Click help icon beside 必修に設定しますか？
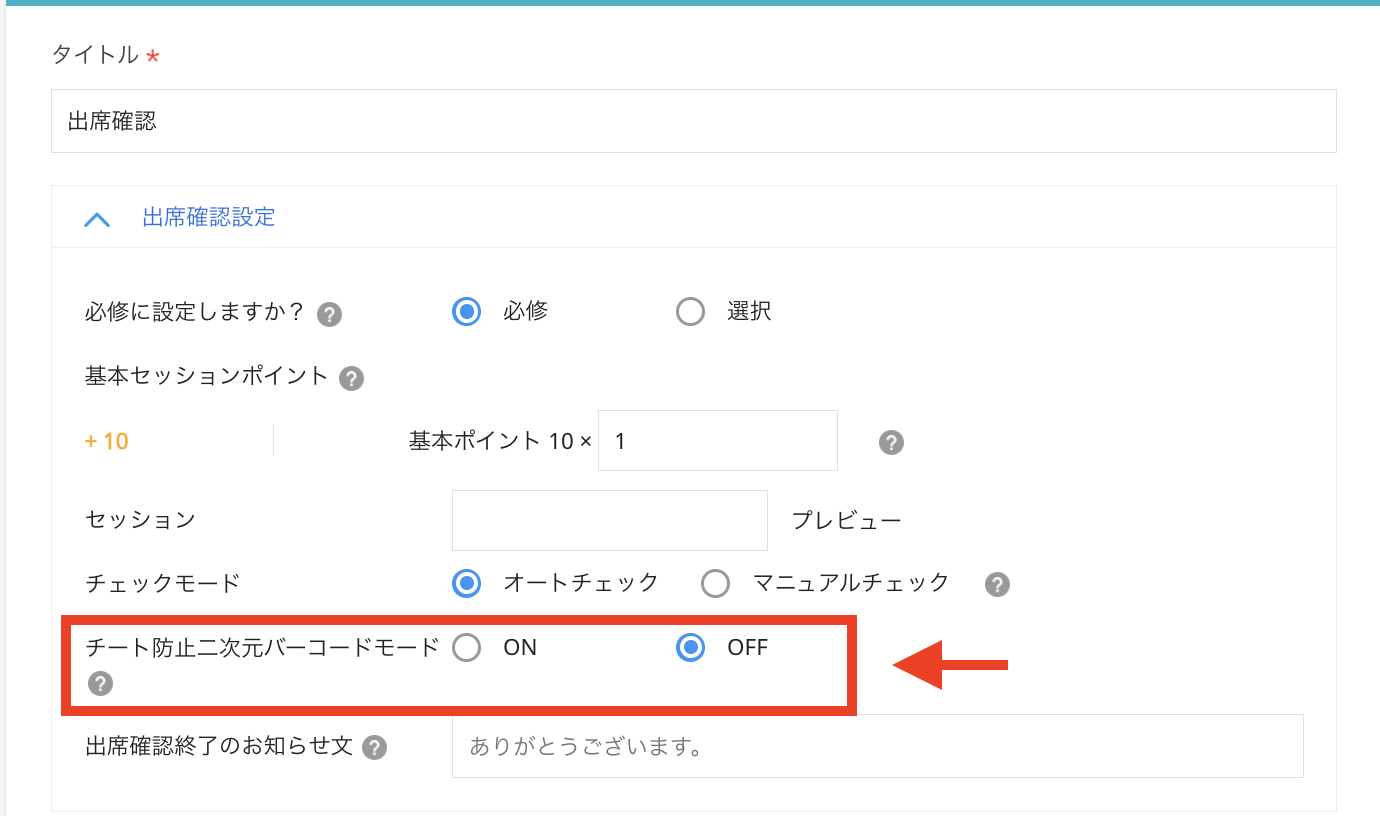 [x=329, y=315]
